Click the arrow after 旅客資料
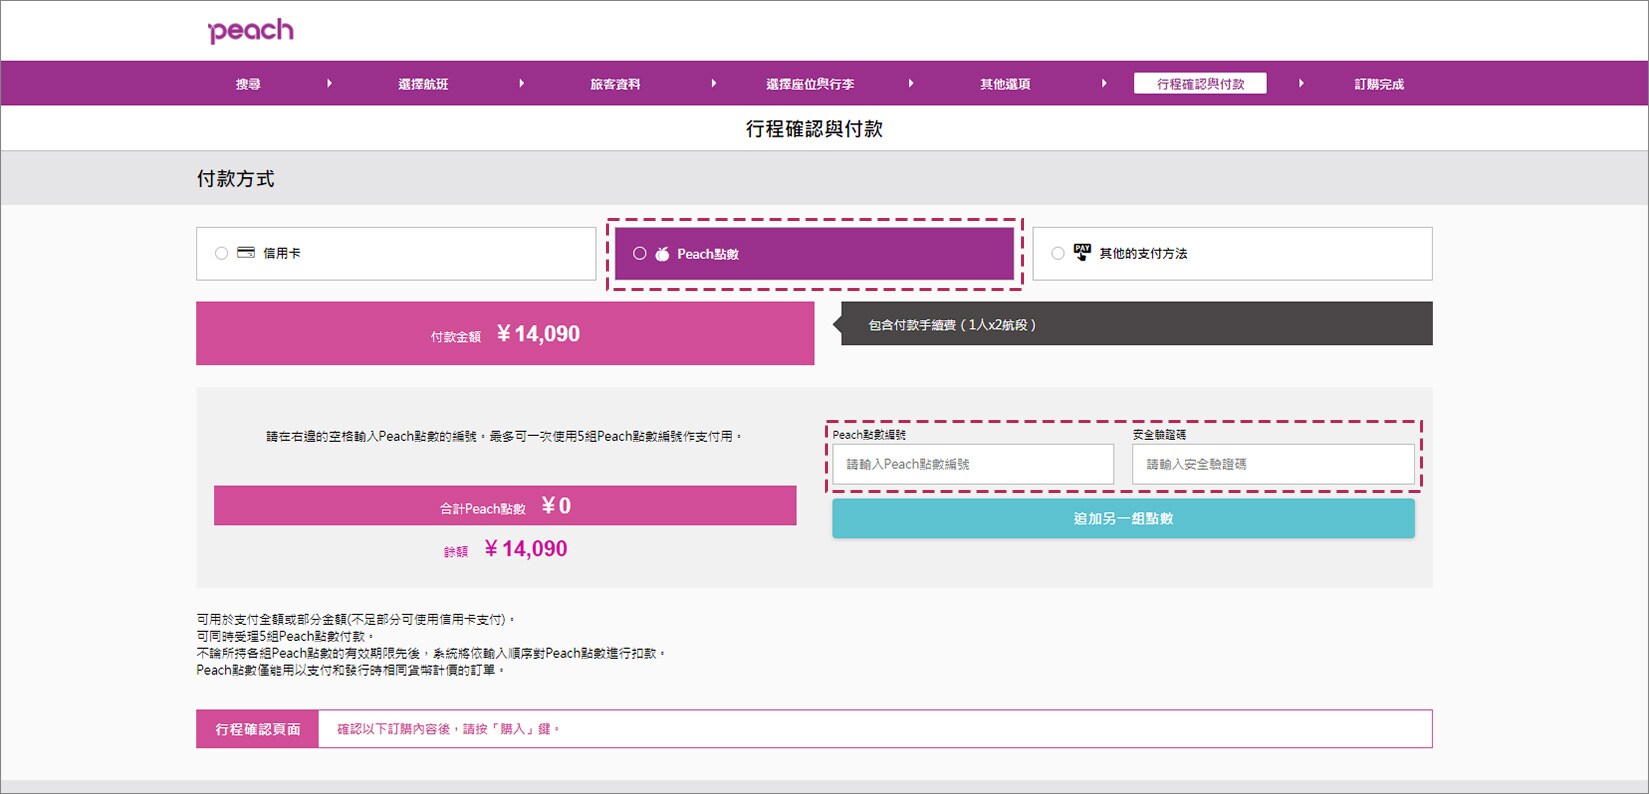1649x794 pixels. coord(713,83)
